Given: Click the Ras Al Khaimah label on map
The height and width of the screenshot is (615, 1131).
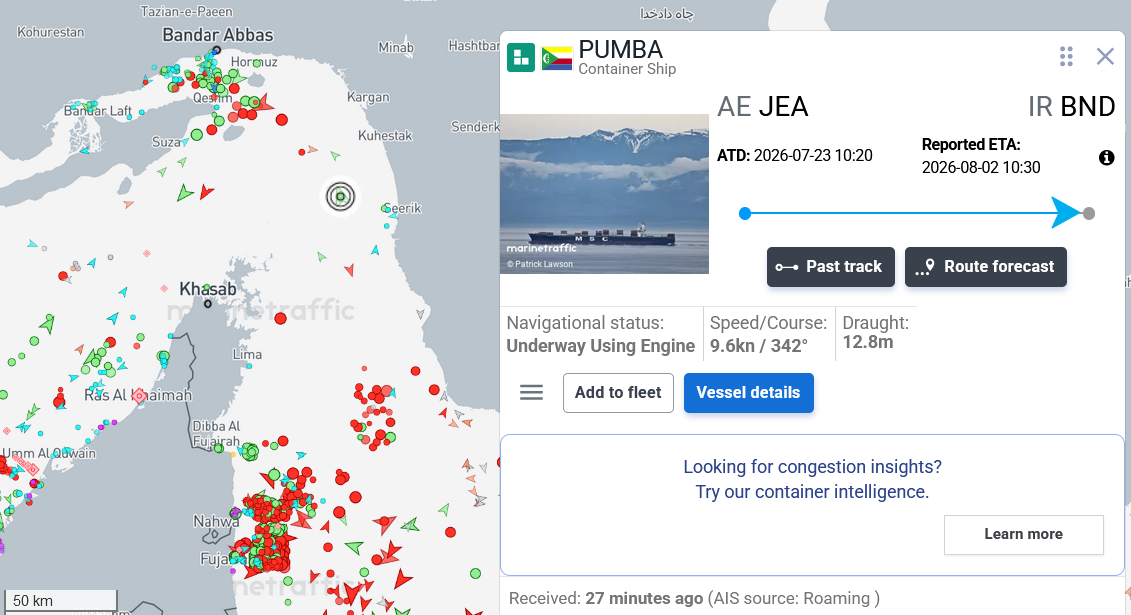Looking at the screenshot, I should coord(138,395).
